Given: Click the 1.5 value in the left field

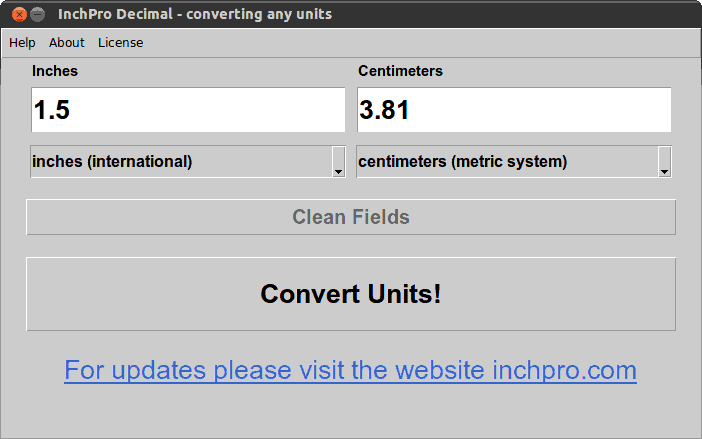Looking at the screenshot, I should pyautogui.click(x=52, y=110).
